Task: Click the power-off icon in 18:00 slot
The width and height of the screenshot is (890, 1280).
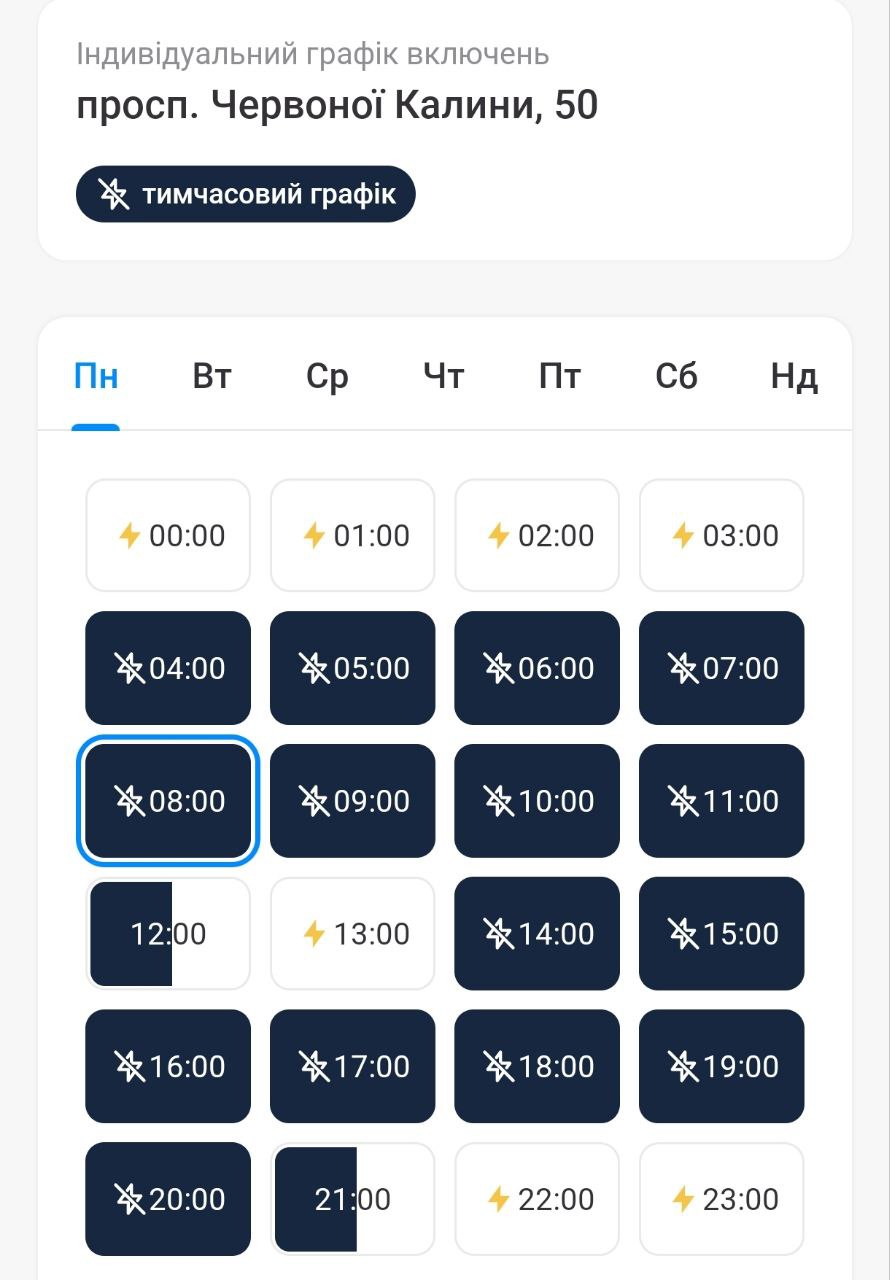Action: (499, 1066)
